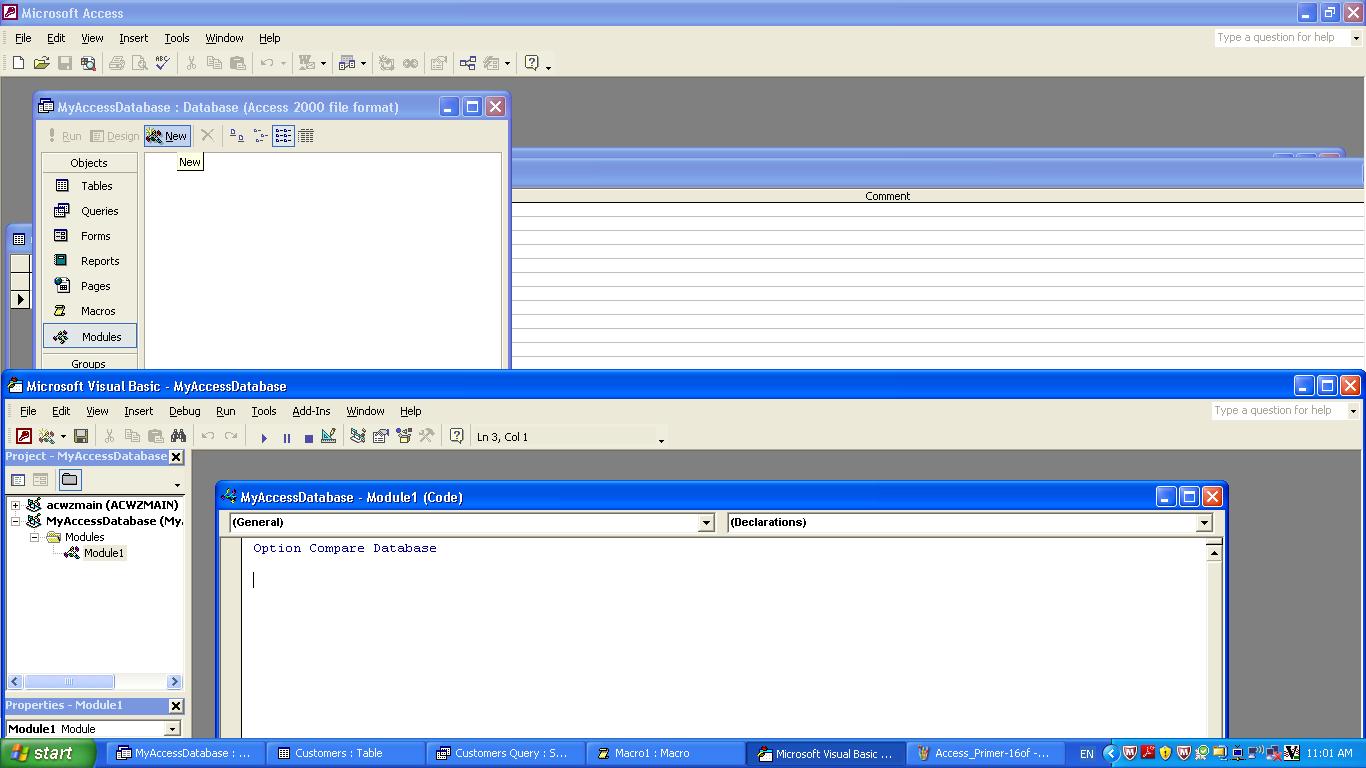
Task: Click the Comment column header in Macro window
Action: [x=887, y=196]
